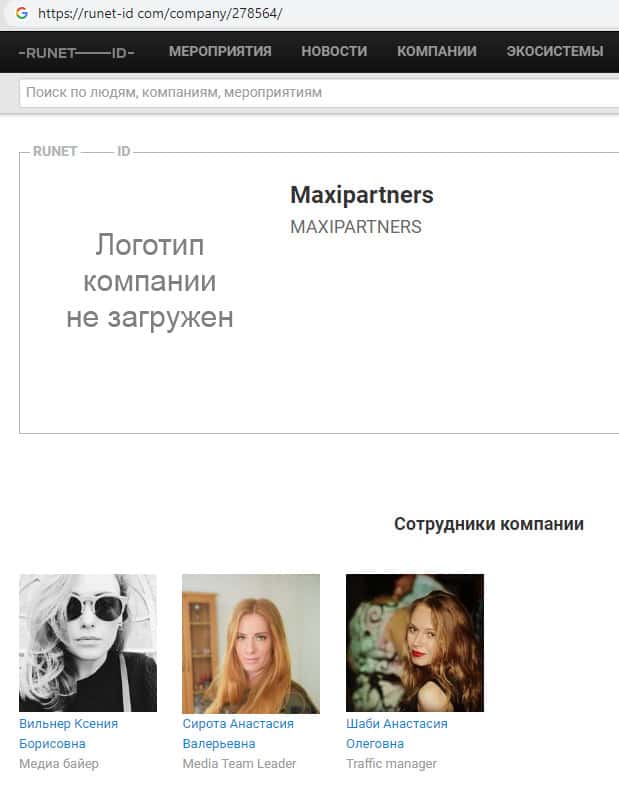This screenshot has height=790, width=619.
Task: Open the RUNET-ID logo home link
Action: click(77, 52)
